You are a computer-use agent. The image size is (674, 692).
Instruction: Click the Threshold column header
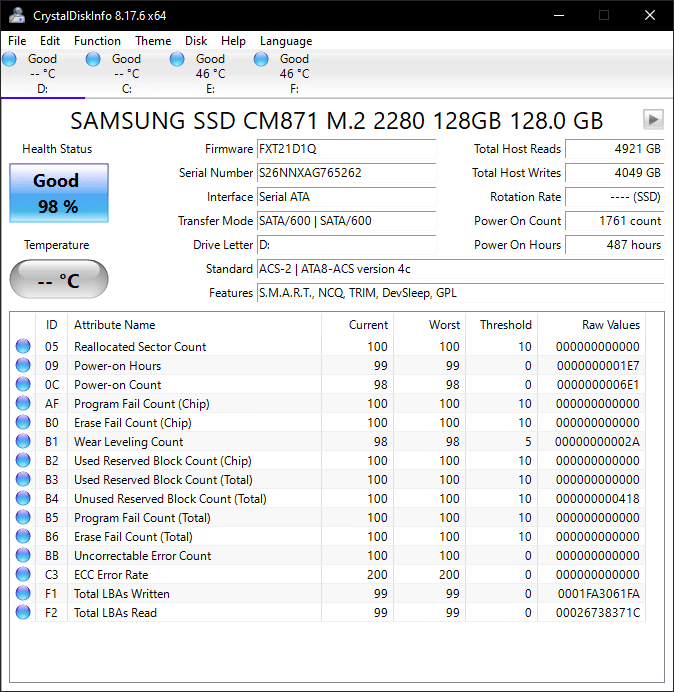(501, 325)
